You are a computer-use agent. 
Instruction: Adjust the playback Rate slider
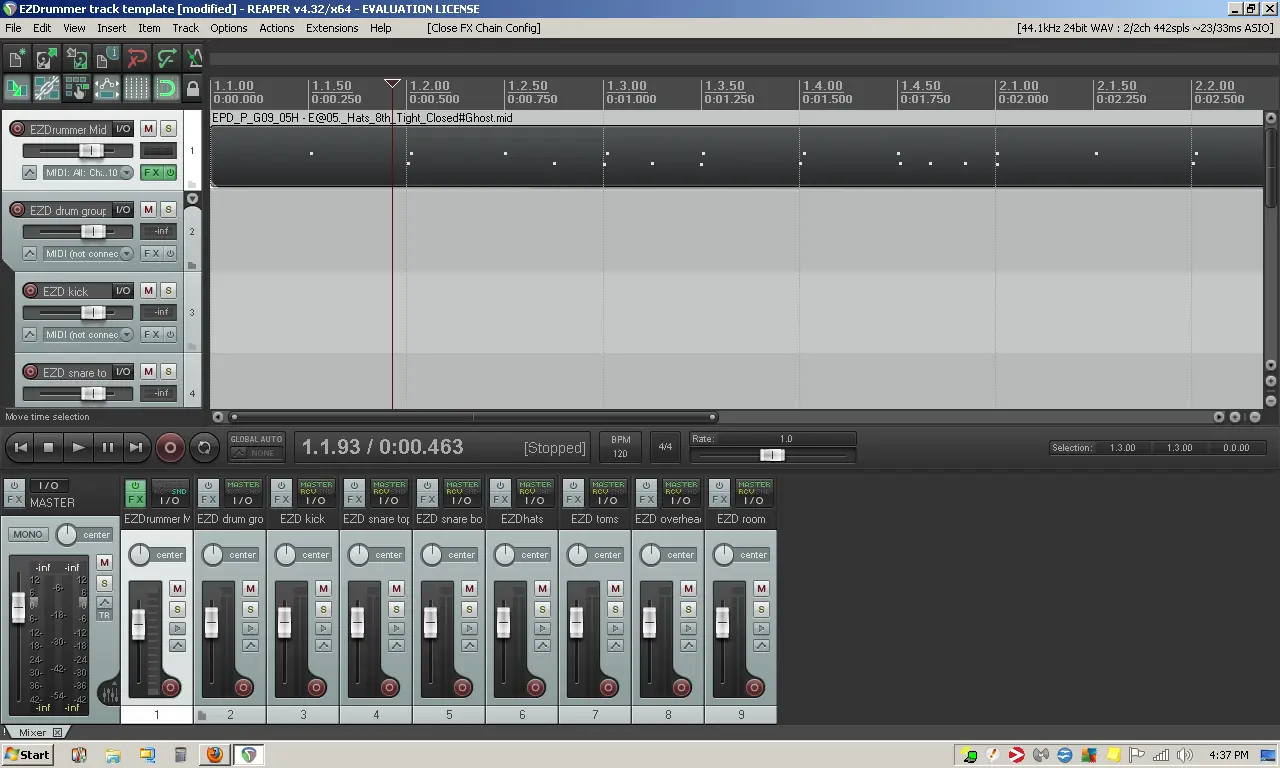pos(772,455)
